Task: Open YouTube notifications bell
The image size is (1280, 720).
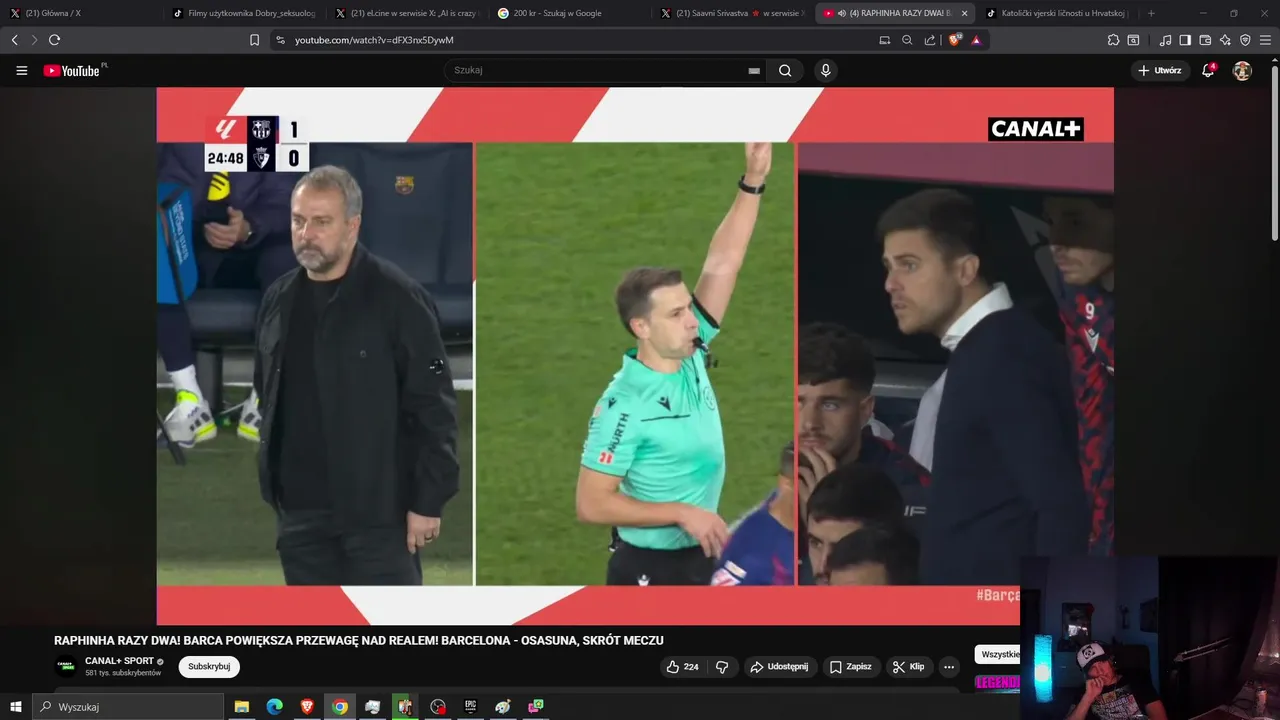Action: click(1208, 70)
